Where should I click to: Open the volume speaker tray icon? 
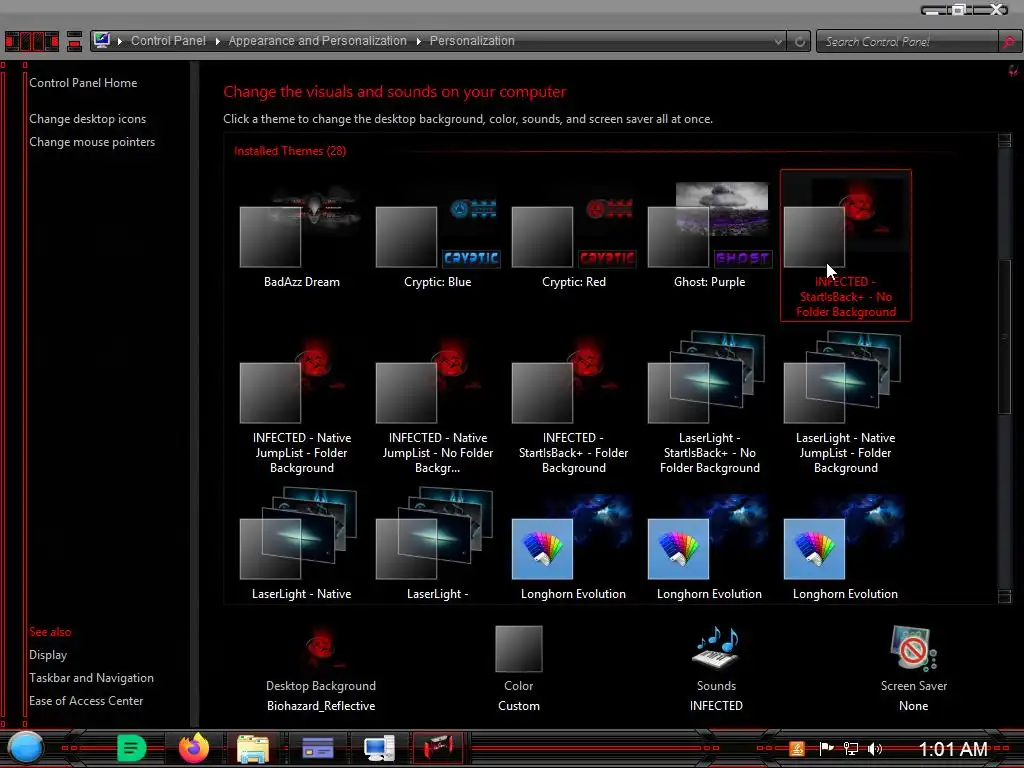point(875,748)
